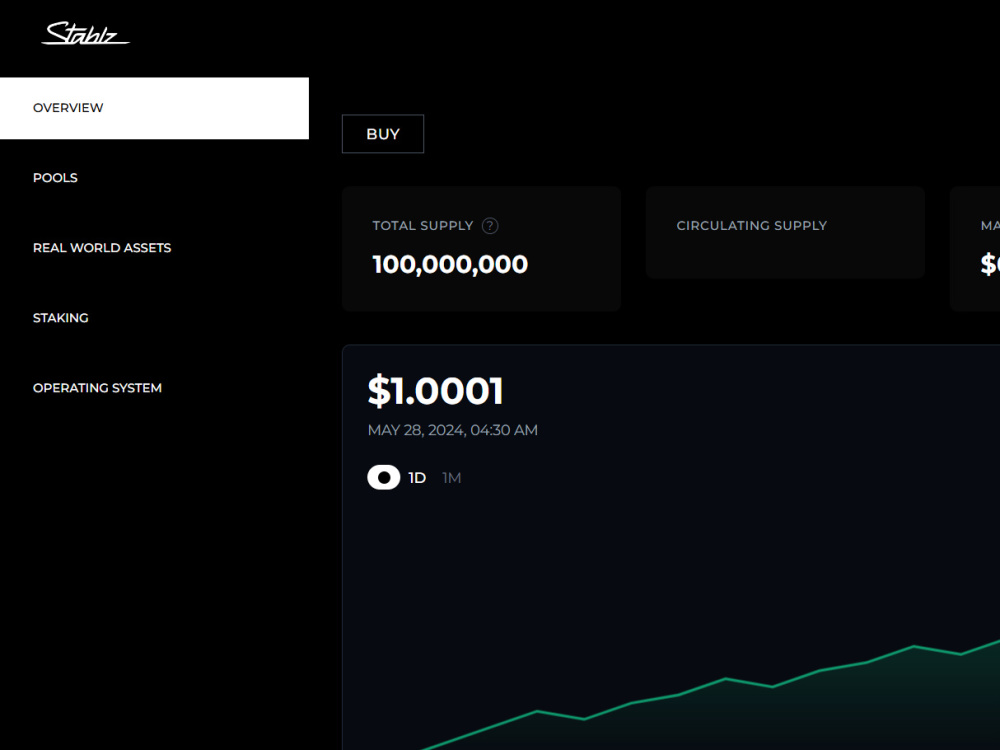Show Total Supply help tooltip icon

pos(490,226)
